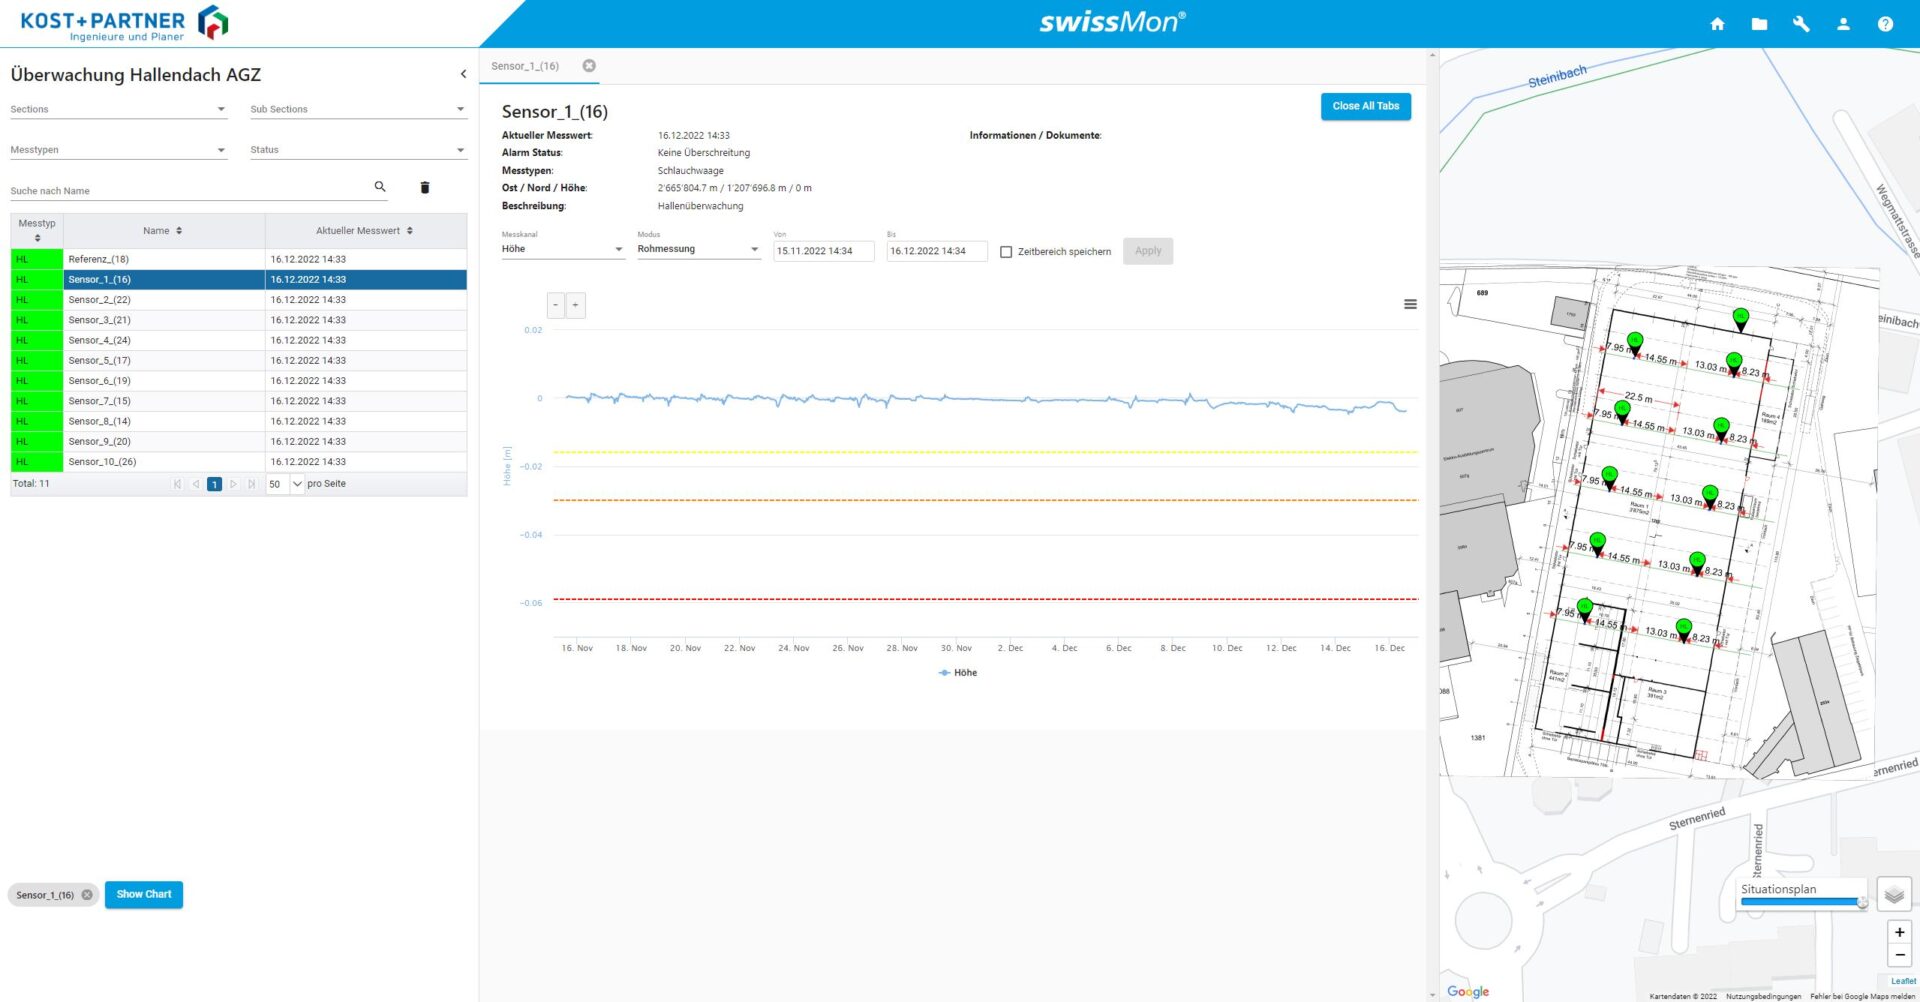The height and width of the screenshot is (1002, 1920).
Task: Open the map layers icon
Action: pos(1894,894)
